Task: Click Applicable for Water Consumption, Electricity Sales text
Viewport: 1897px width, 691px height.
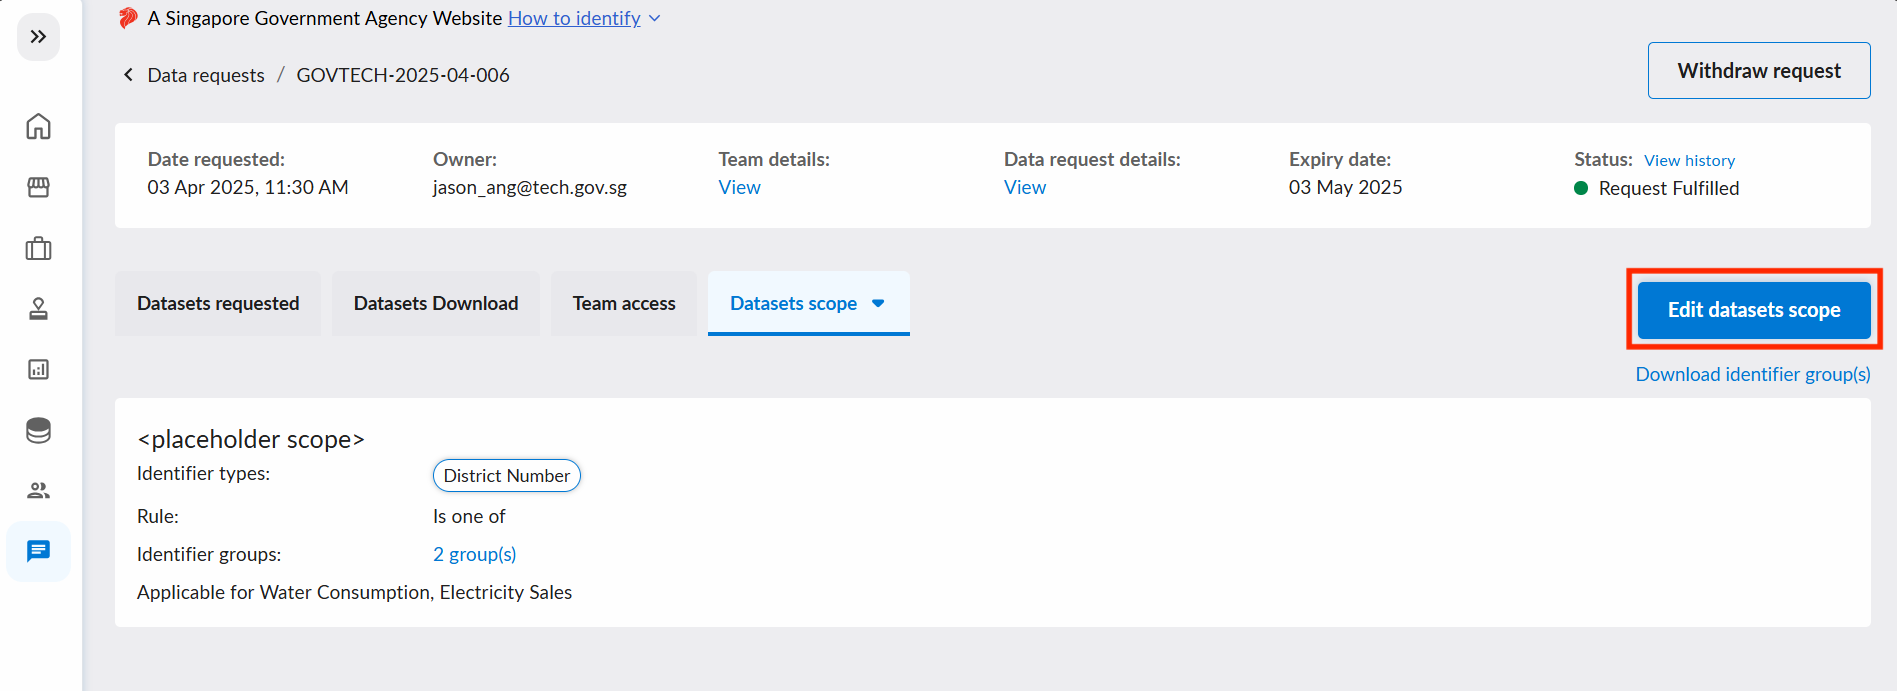Action: (x=355, y=592)
